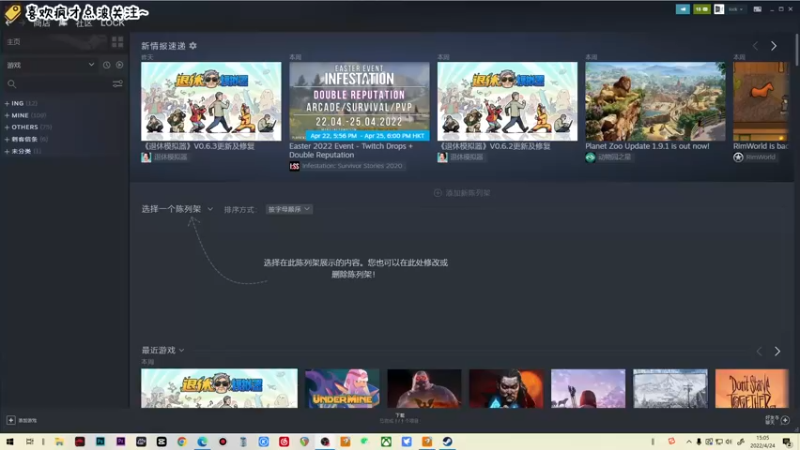
Task: Open the 社区 community tab
Action: click(x=84, y=23)
